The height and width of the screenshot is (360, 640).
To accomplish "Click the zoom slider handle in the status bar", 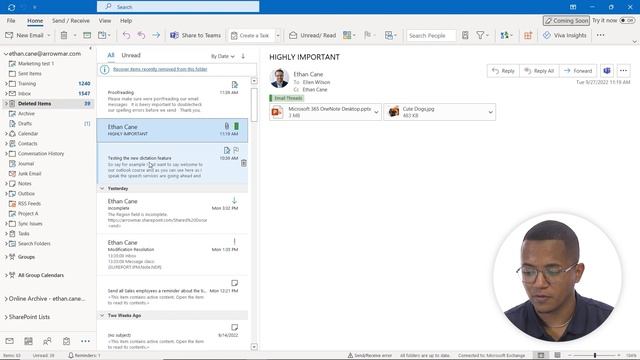I will pos(595,355).
